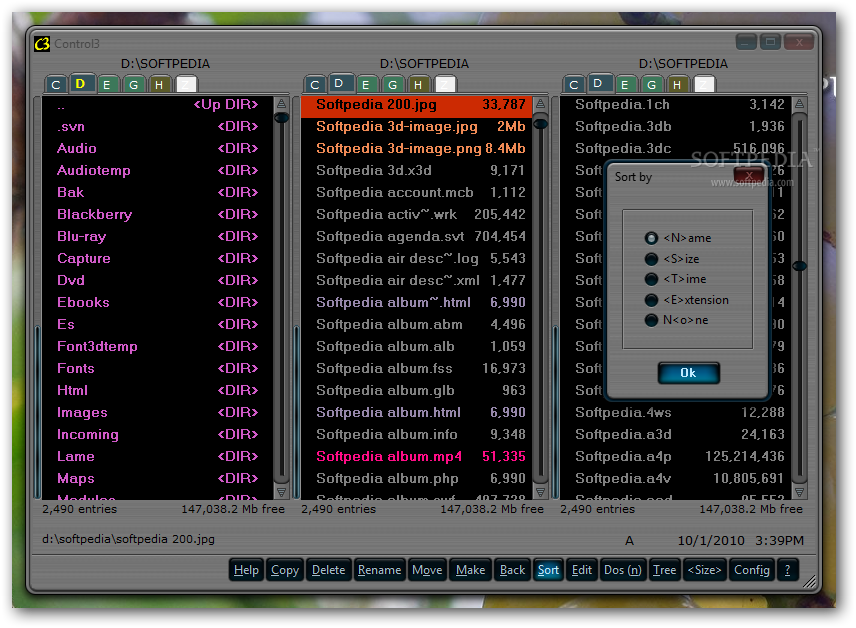
Task: Click the Make button
Action: [x=471, y=570]
